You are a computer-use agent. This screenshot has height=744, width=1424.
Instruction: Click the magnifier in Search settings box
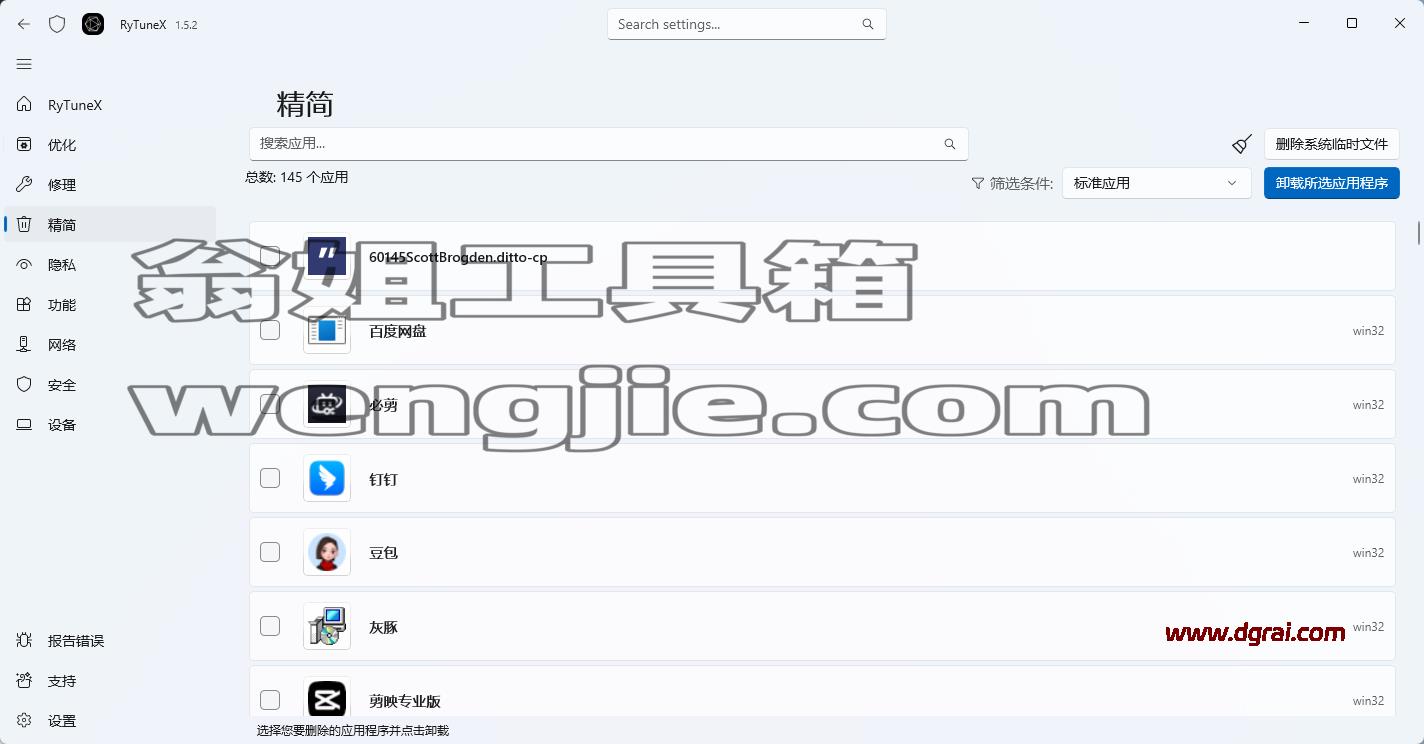868,24
